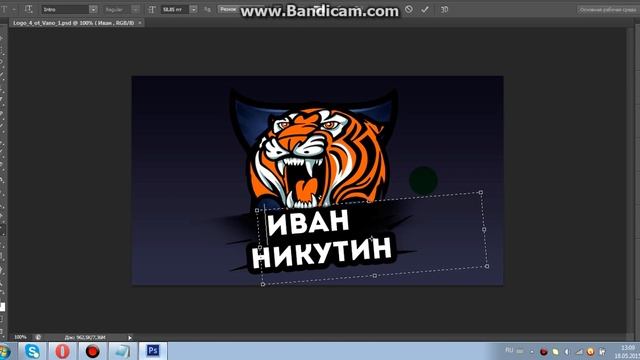This screenshot has width=640, height=360.
Task: Click the status bar icon beside zoom
Action: (x=38, y=337)
